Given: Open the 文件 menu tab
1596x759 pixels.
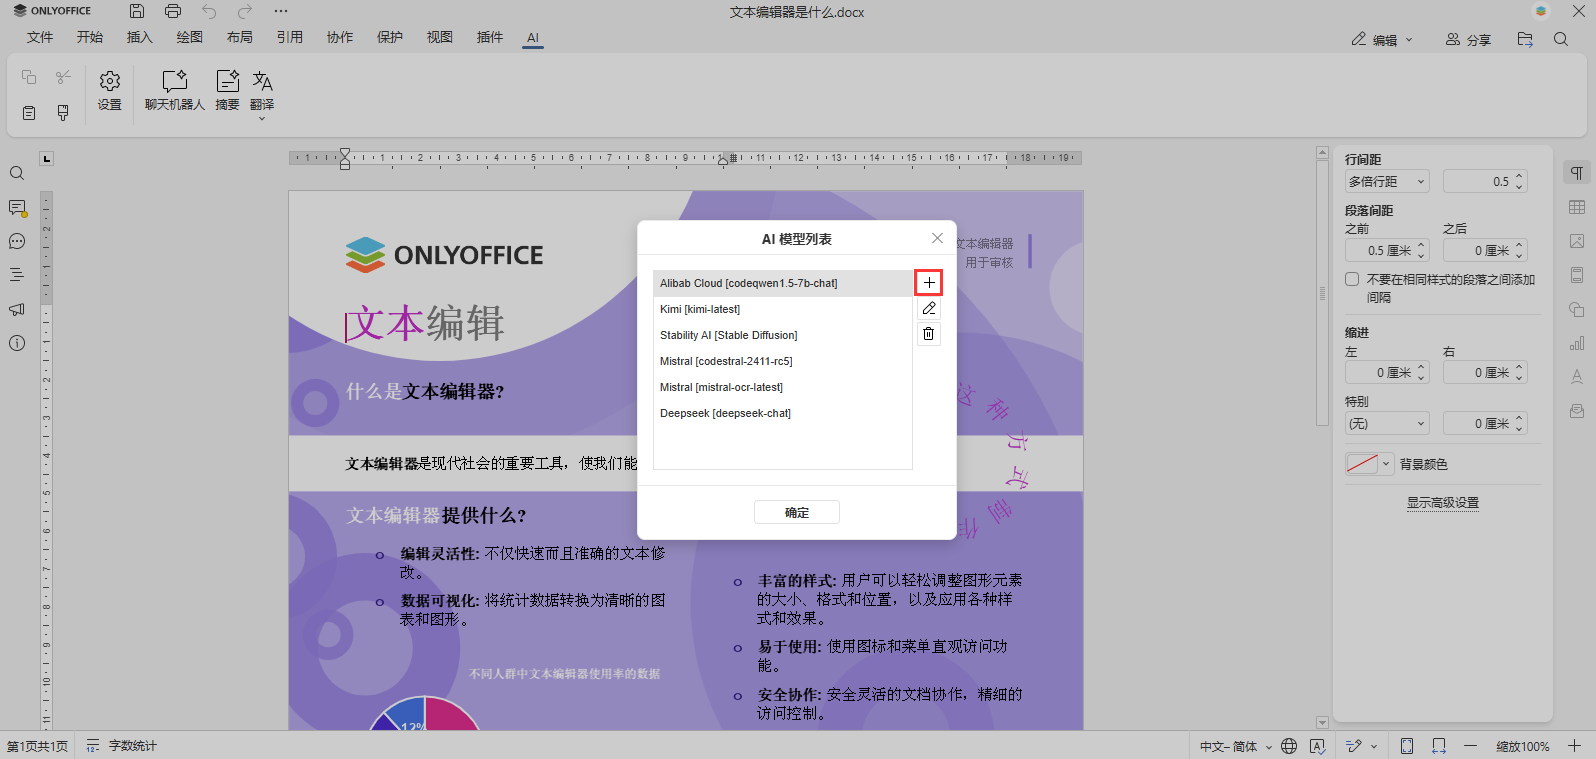Looking at the screenshot, I should coord(40,37).
